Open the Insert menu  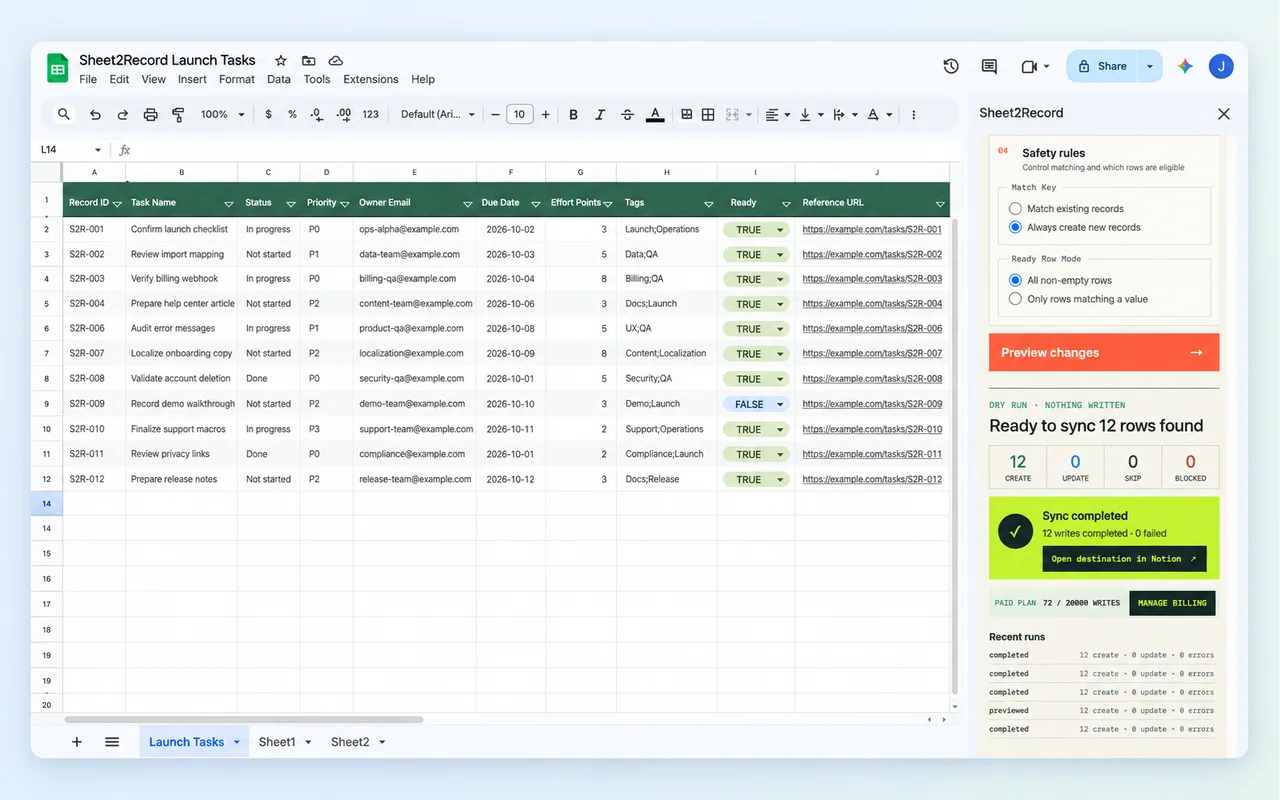(x=192, y=79)
